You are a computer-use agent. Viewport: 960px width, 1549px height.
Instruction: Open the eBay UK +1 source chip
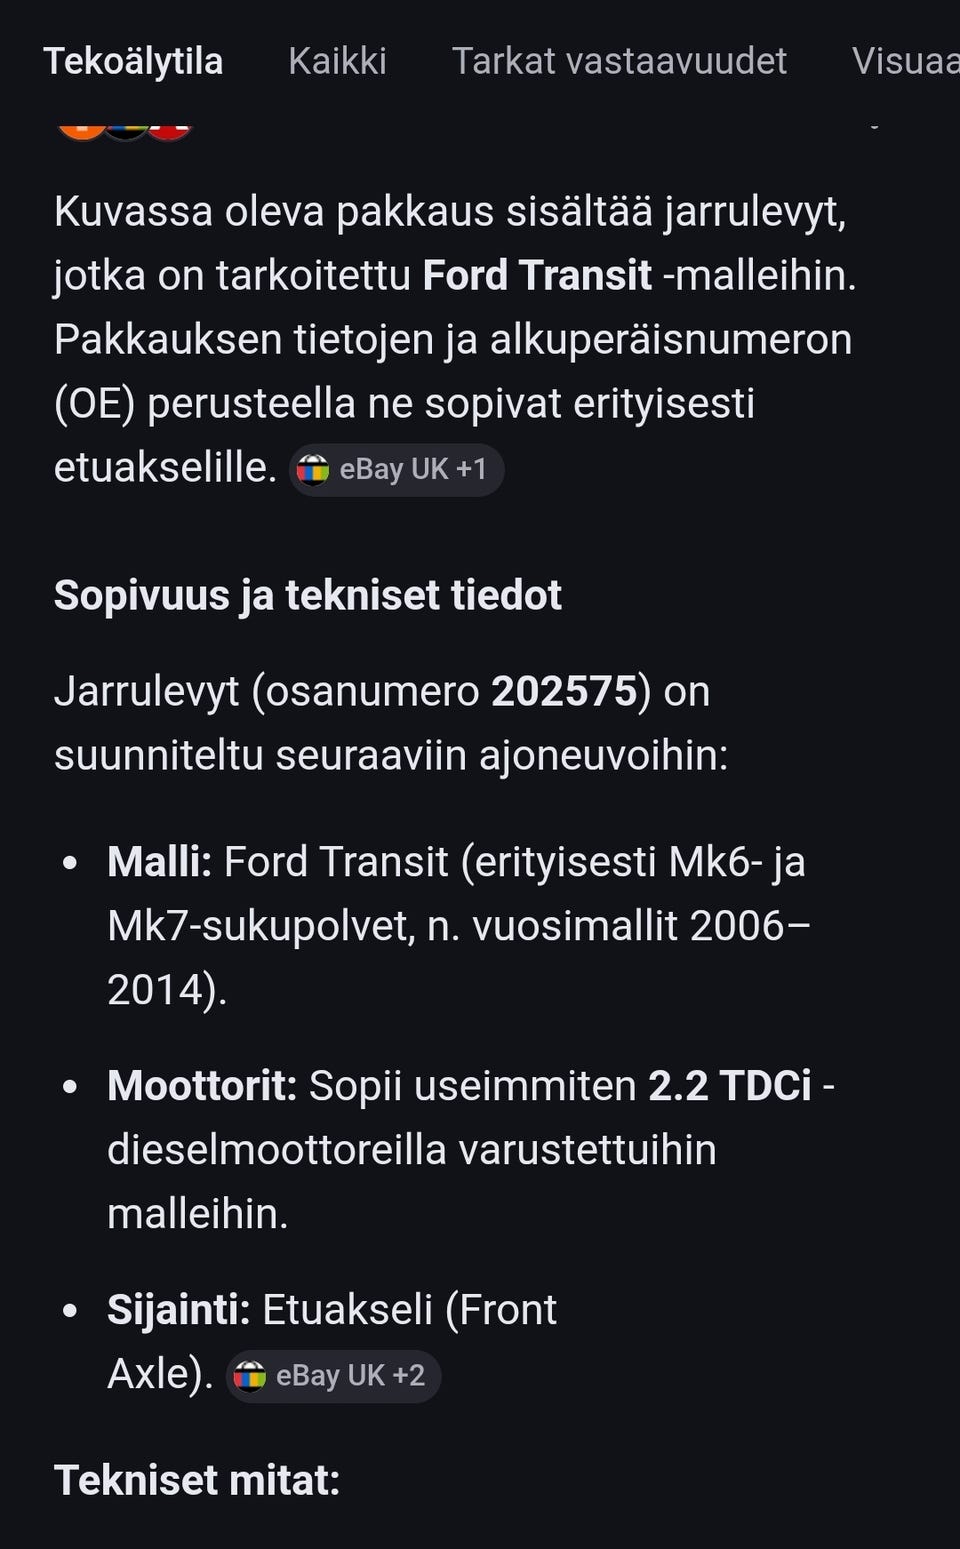click(396, 469)
